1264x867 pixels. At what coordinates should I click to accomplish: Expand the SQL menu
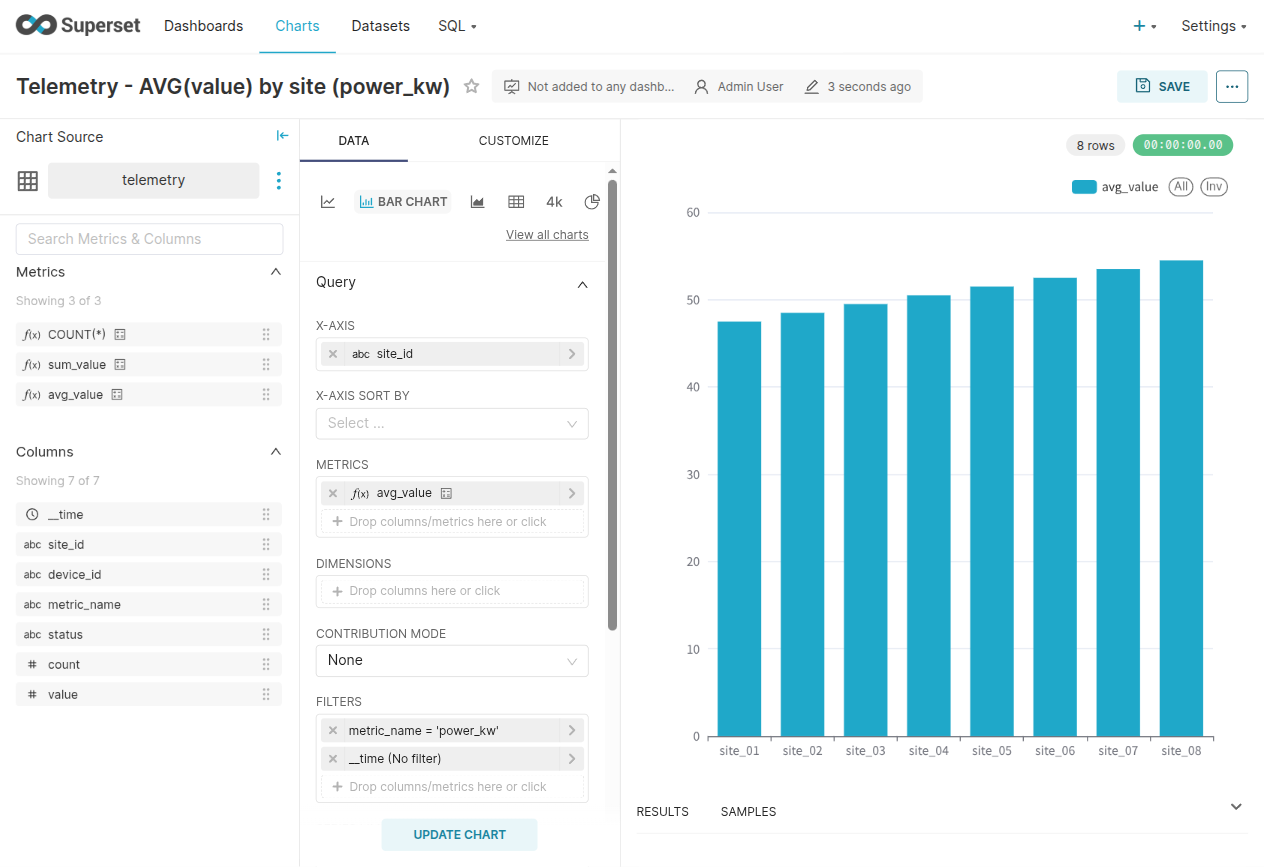(x=458, y=26)
